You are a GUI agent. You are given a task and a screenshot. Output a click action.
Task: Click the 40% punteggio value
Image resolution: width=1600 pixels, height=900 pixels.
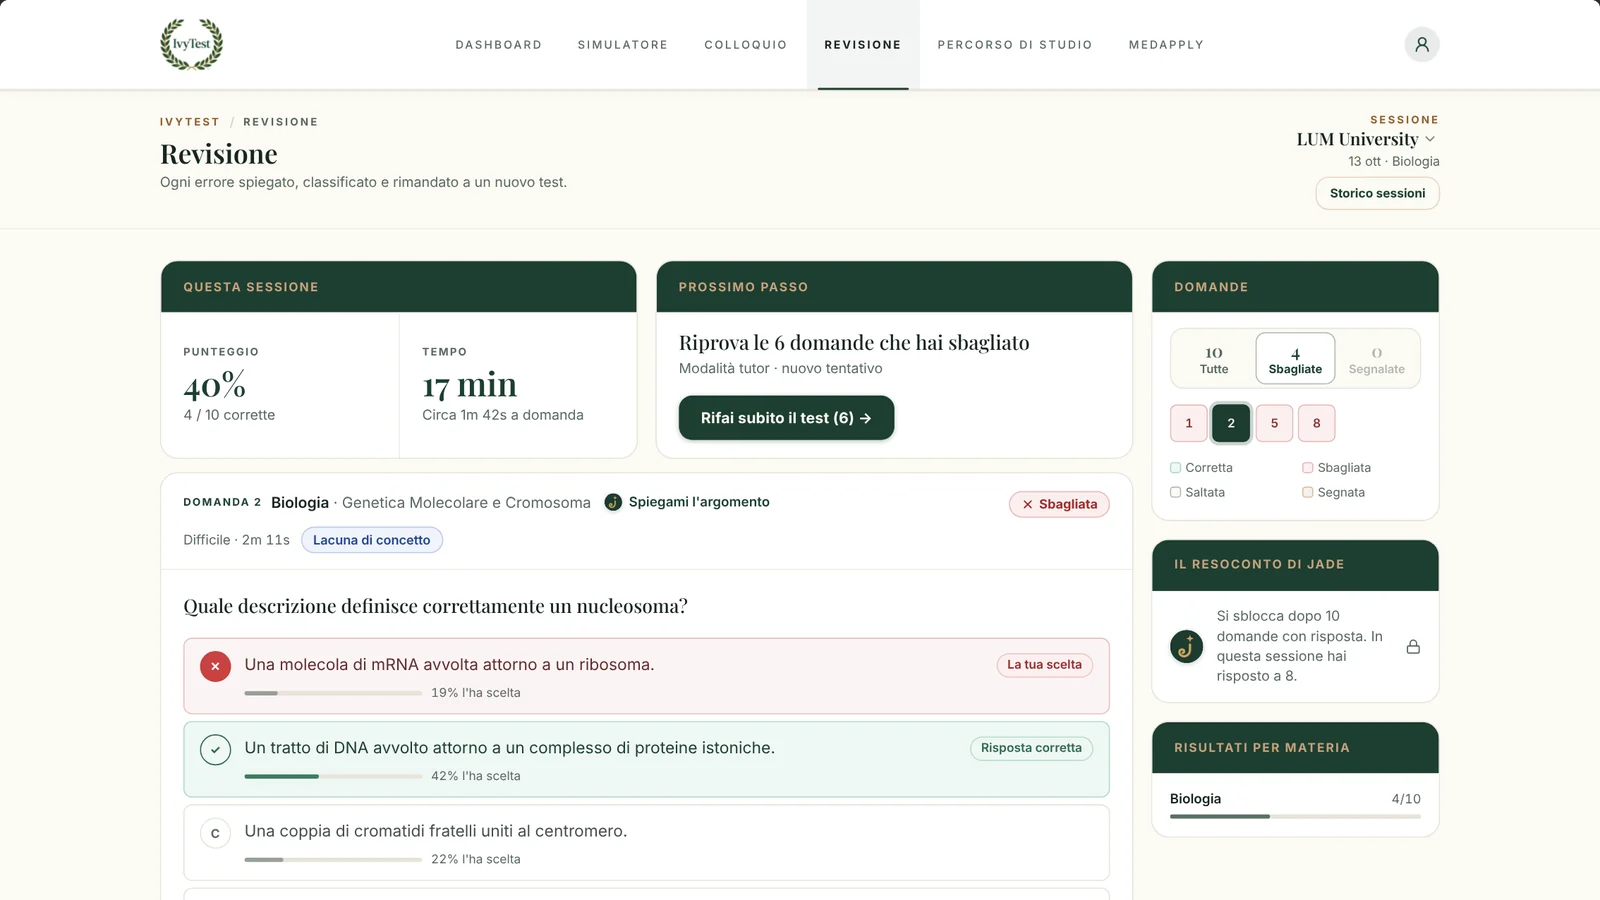point(215,385)
